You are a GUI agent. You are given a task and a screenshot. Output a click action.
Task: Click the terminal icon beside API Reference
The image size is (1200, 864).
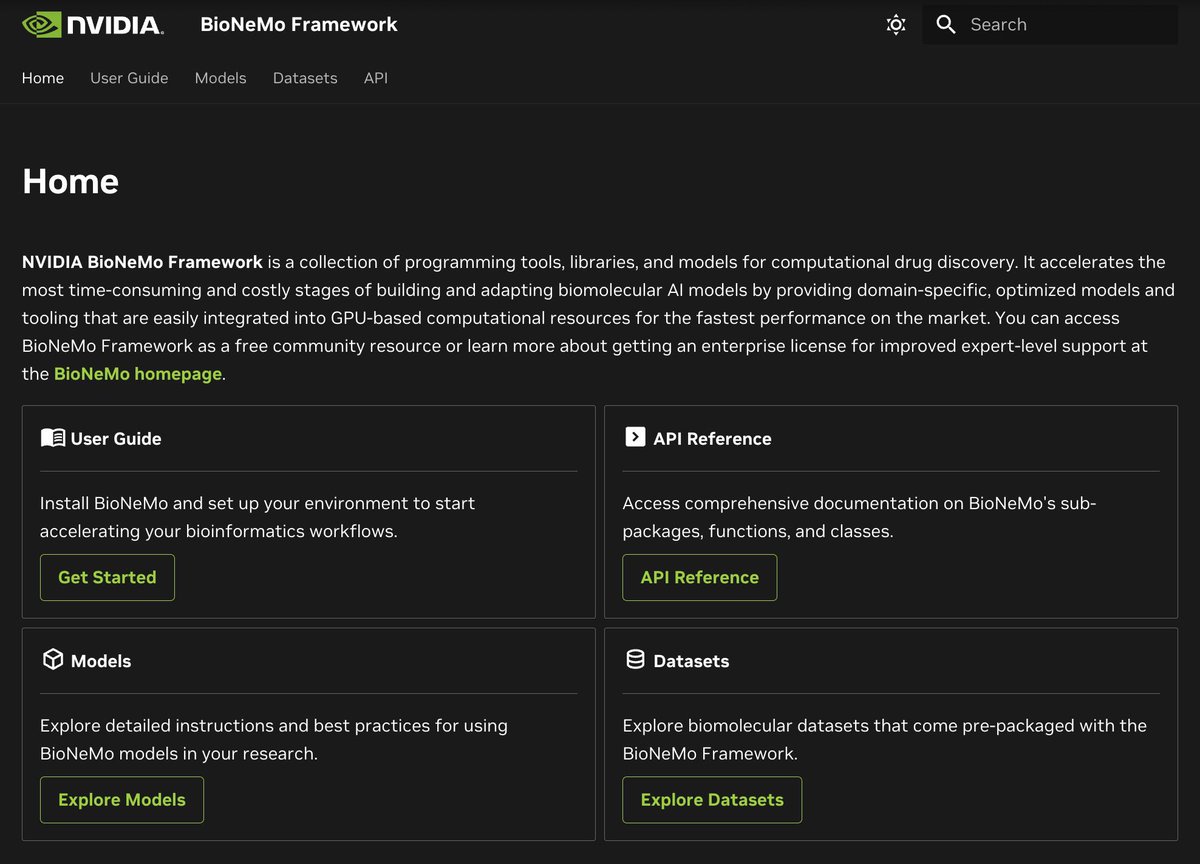tap(634, 437)
